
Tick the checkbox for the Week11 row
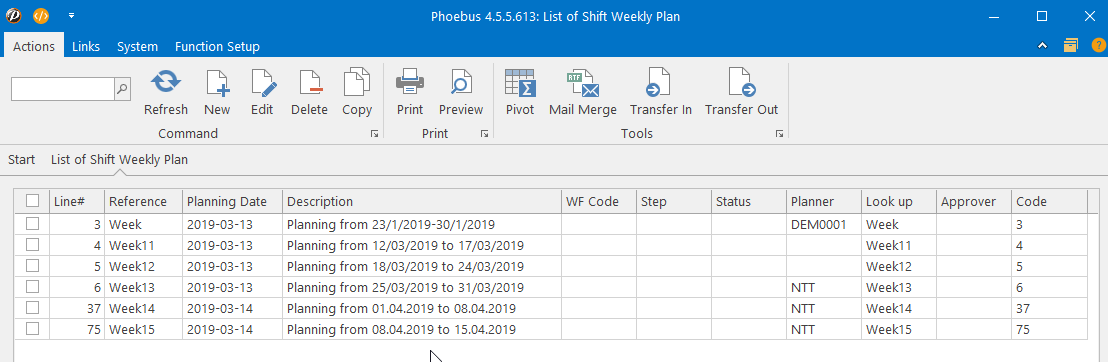[x=33, y=245]
